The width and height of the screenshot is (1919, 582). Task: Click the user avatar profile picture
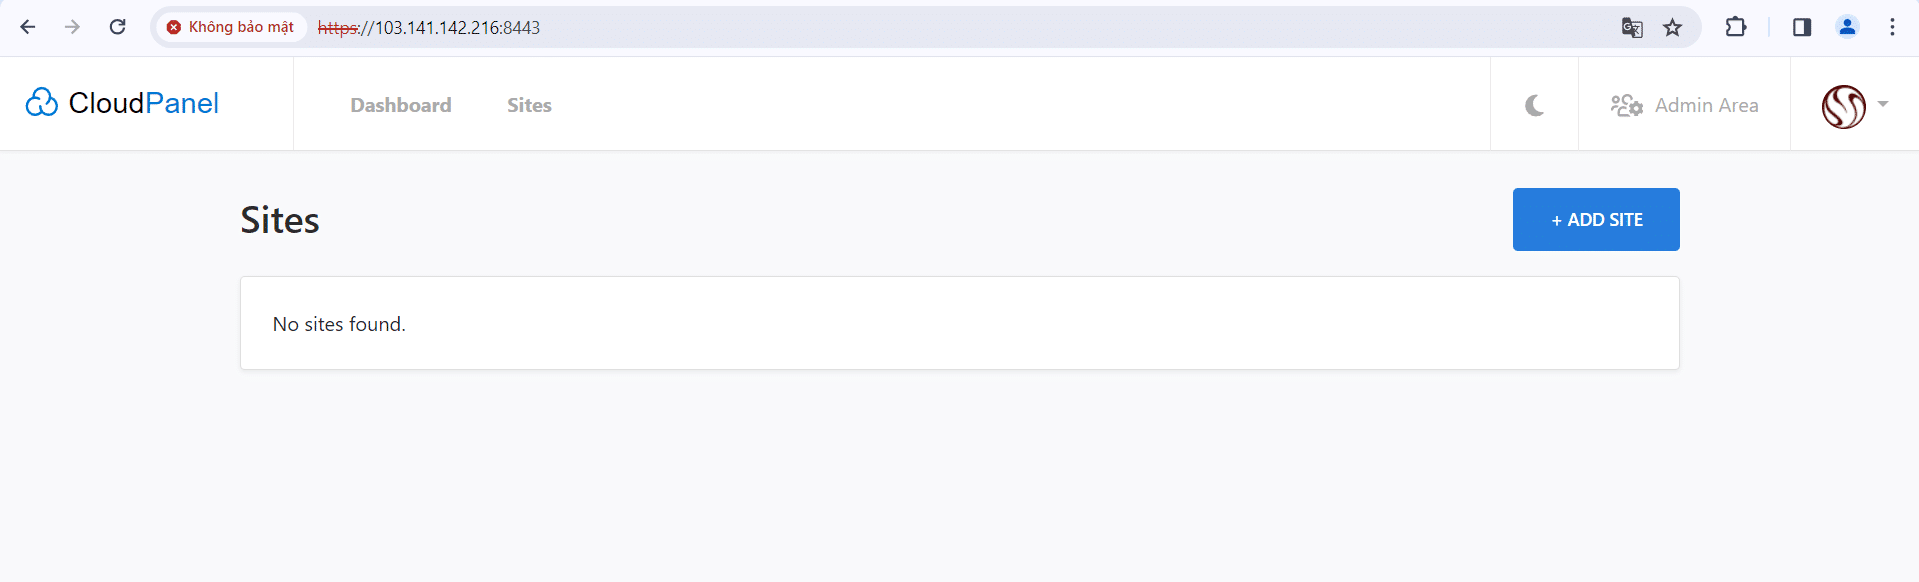(x=1843, y=106)
